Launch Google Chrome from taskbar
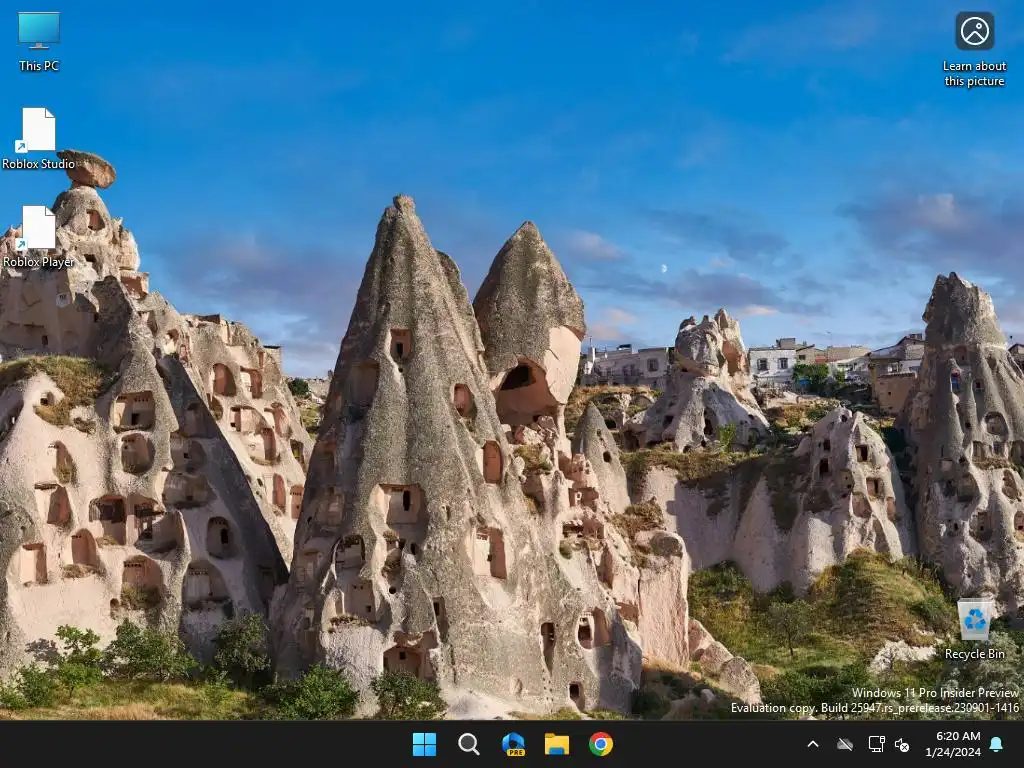 tap(601, 744)
